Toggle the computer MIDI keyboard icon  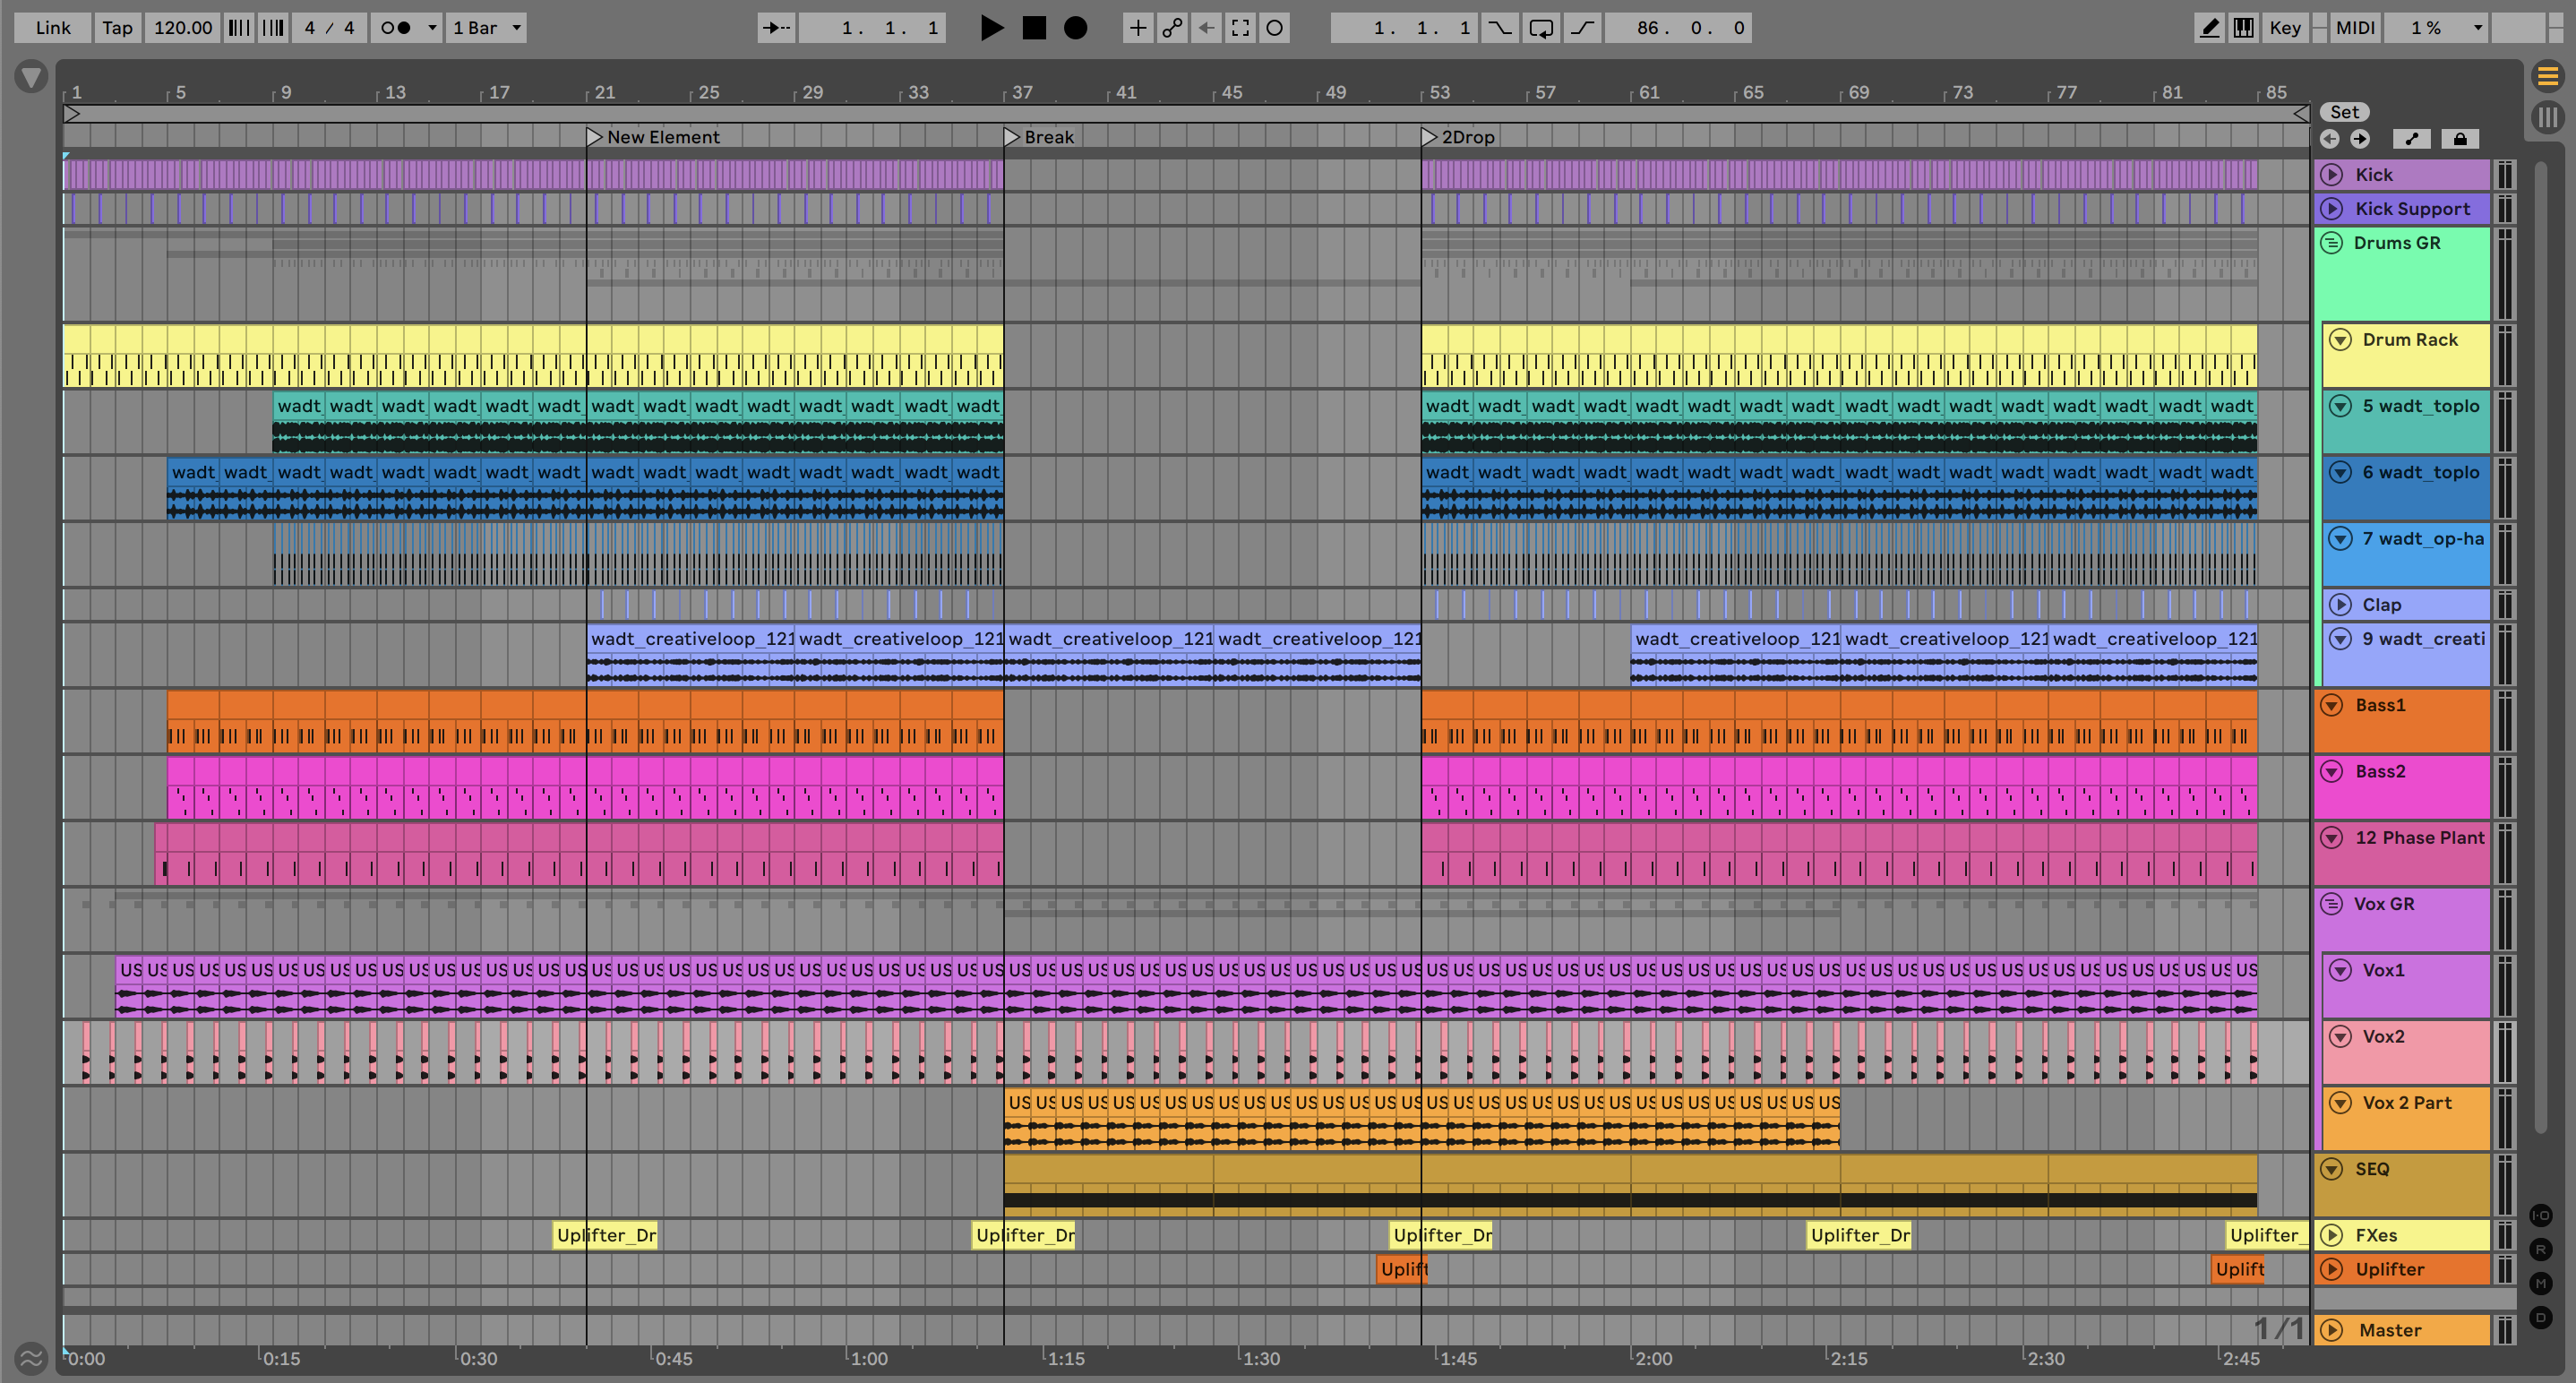pyautogui.click(x=2244, y=28)
